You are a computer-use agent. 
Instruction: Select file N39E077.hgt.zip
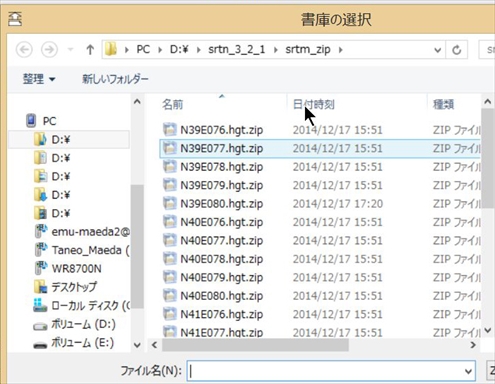pos(222,148)
